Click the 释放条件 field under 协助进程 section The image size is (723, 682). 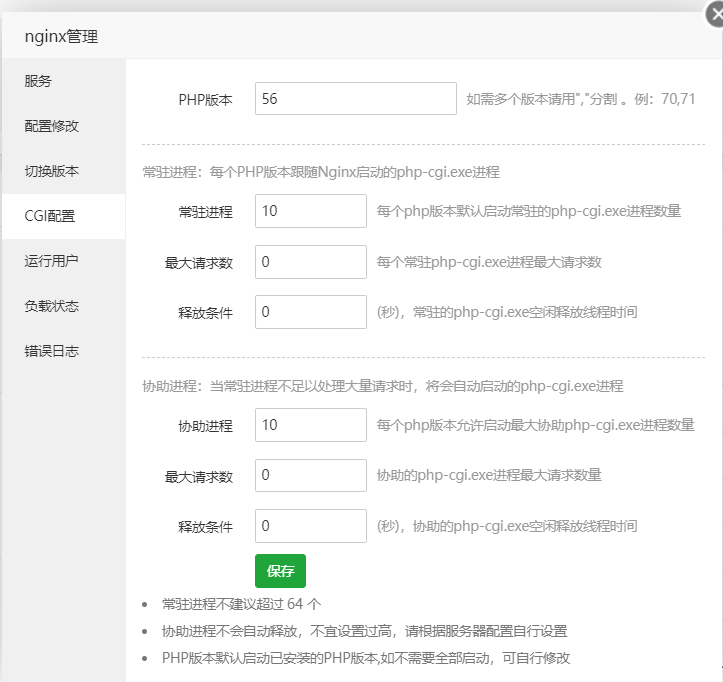311,526
